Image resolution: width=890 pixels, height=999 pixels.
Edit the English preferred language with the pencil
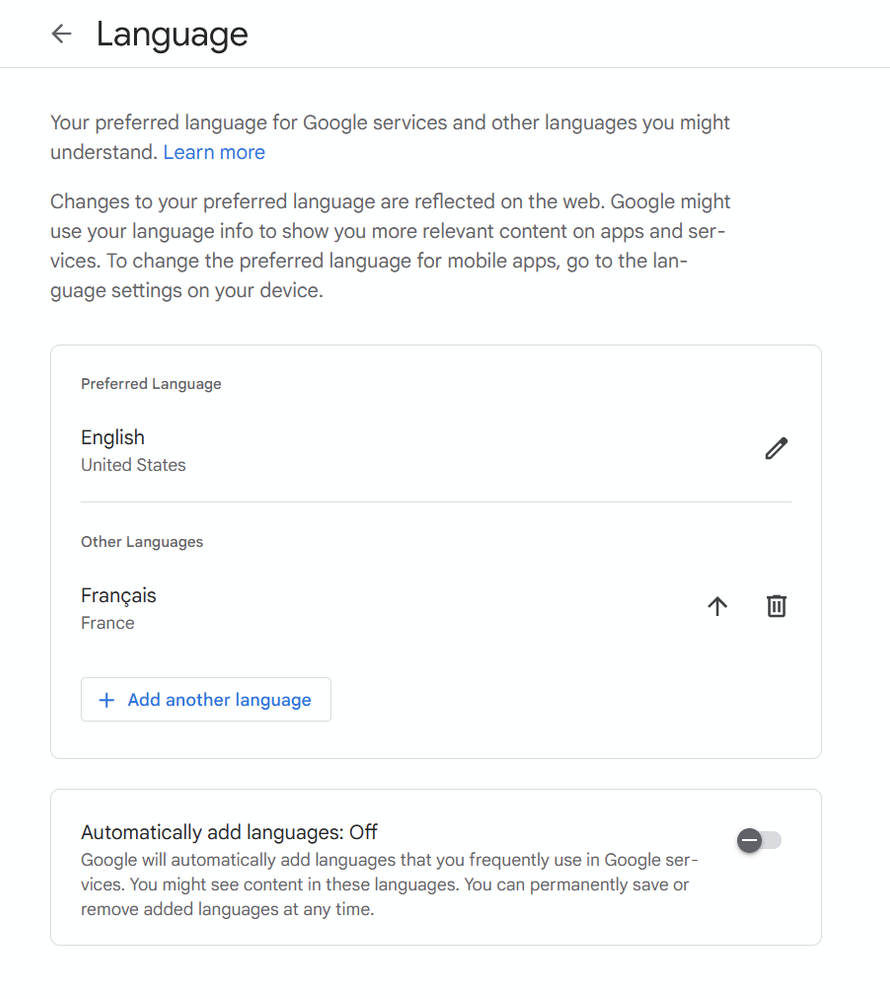776,448
